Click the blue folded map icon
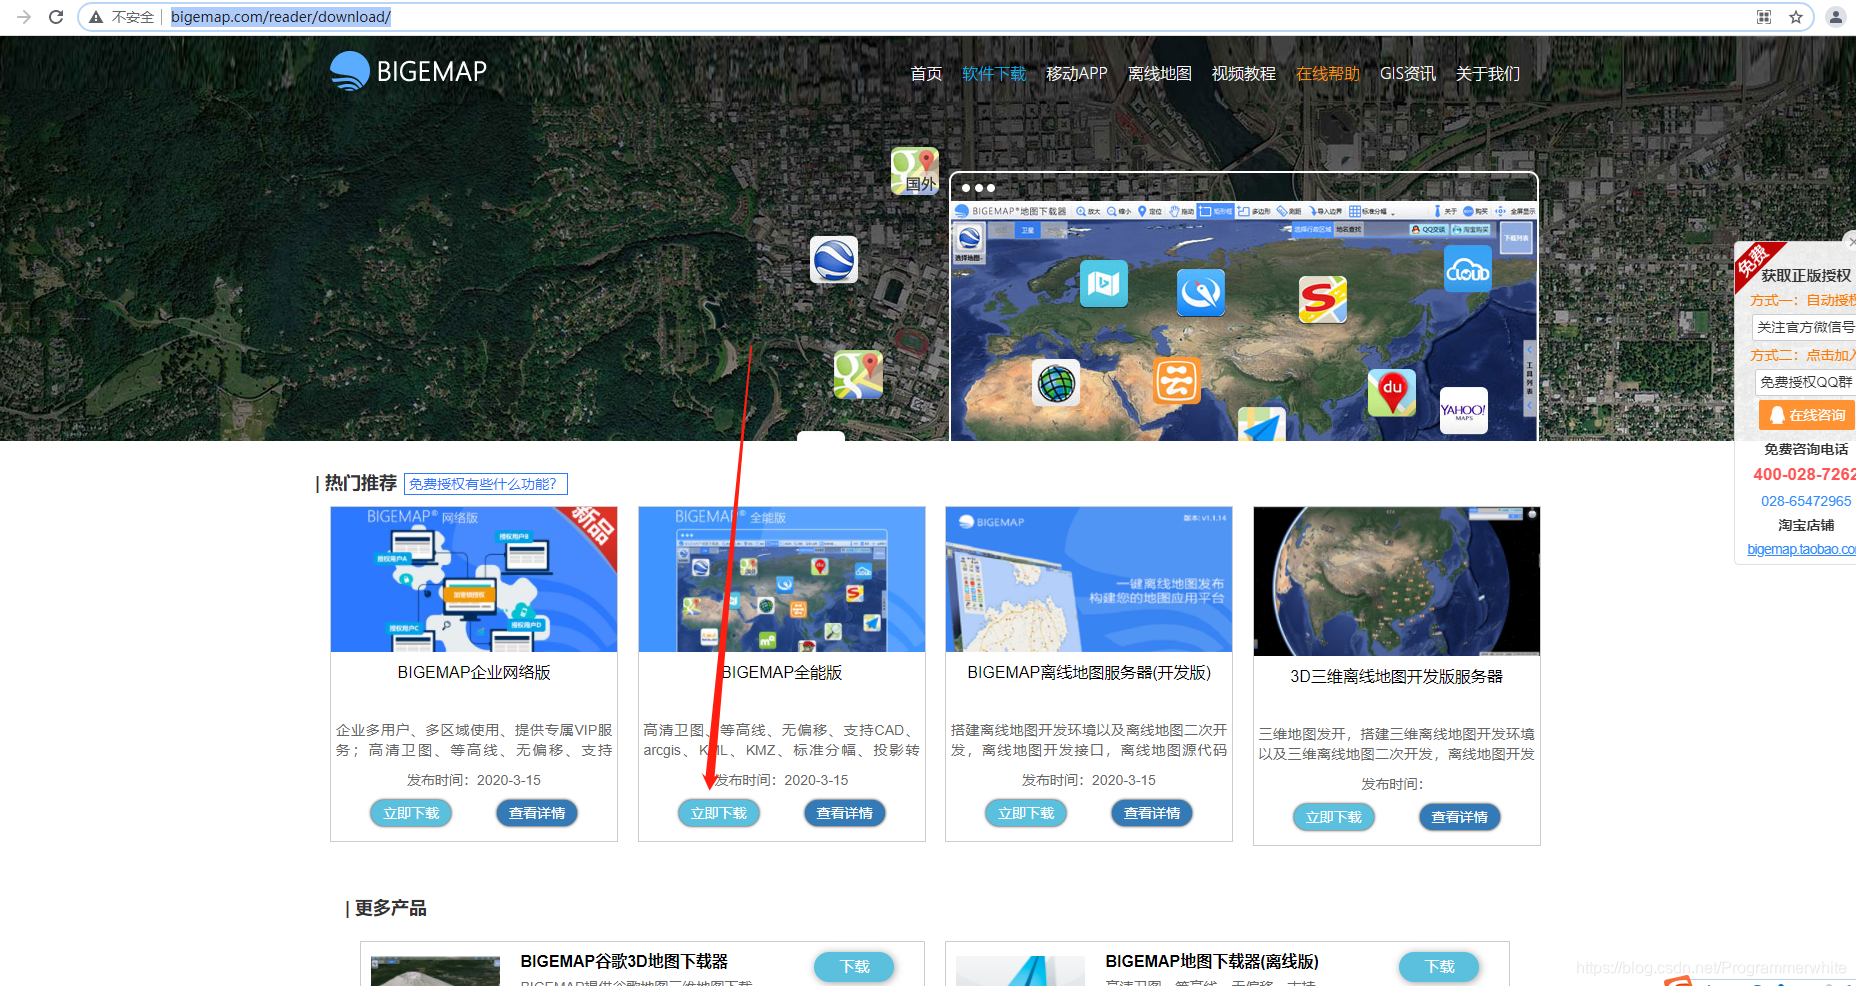 click(x=1104, y=284)
